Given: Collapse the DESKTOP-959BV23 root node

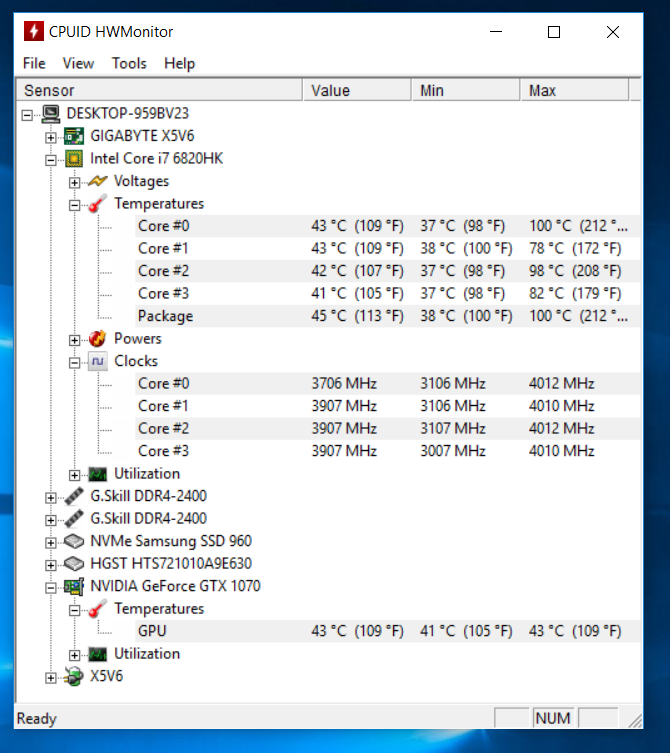Looking at the screenshot, I should pyautogui.click(x=27, y=115).
